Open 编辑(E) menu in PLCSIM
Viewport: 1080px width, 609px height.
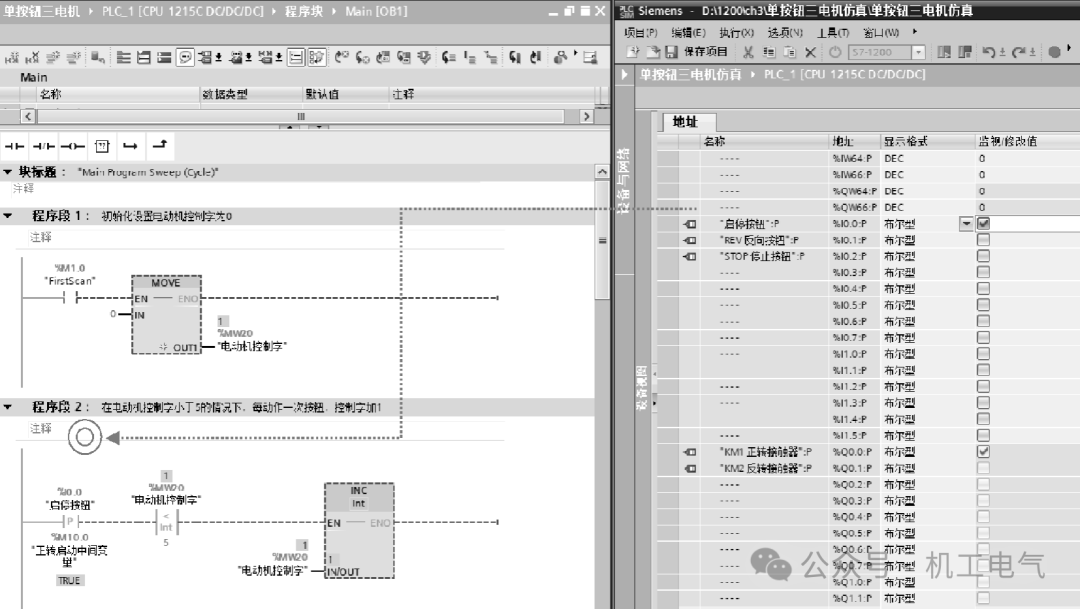coord(688,32)
